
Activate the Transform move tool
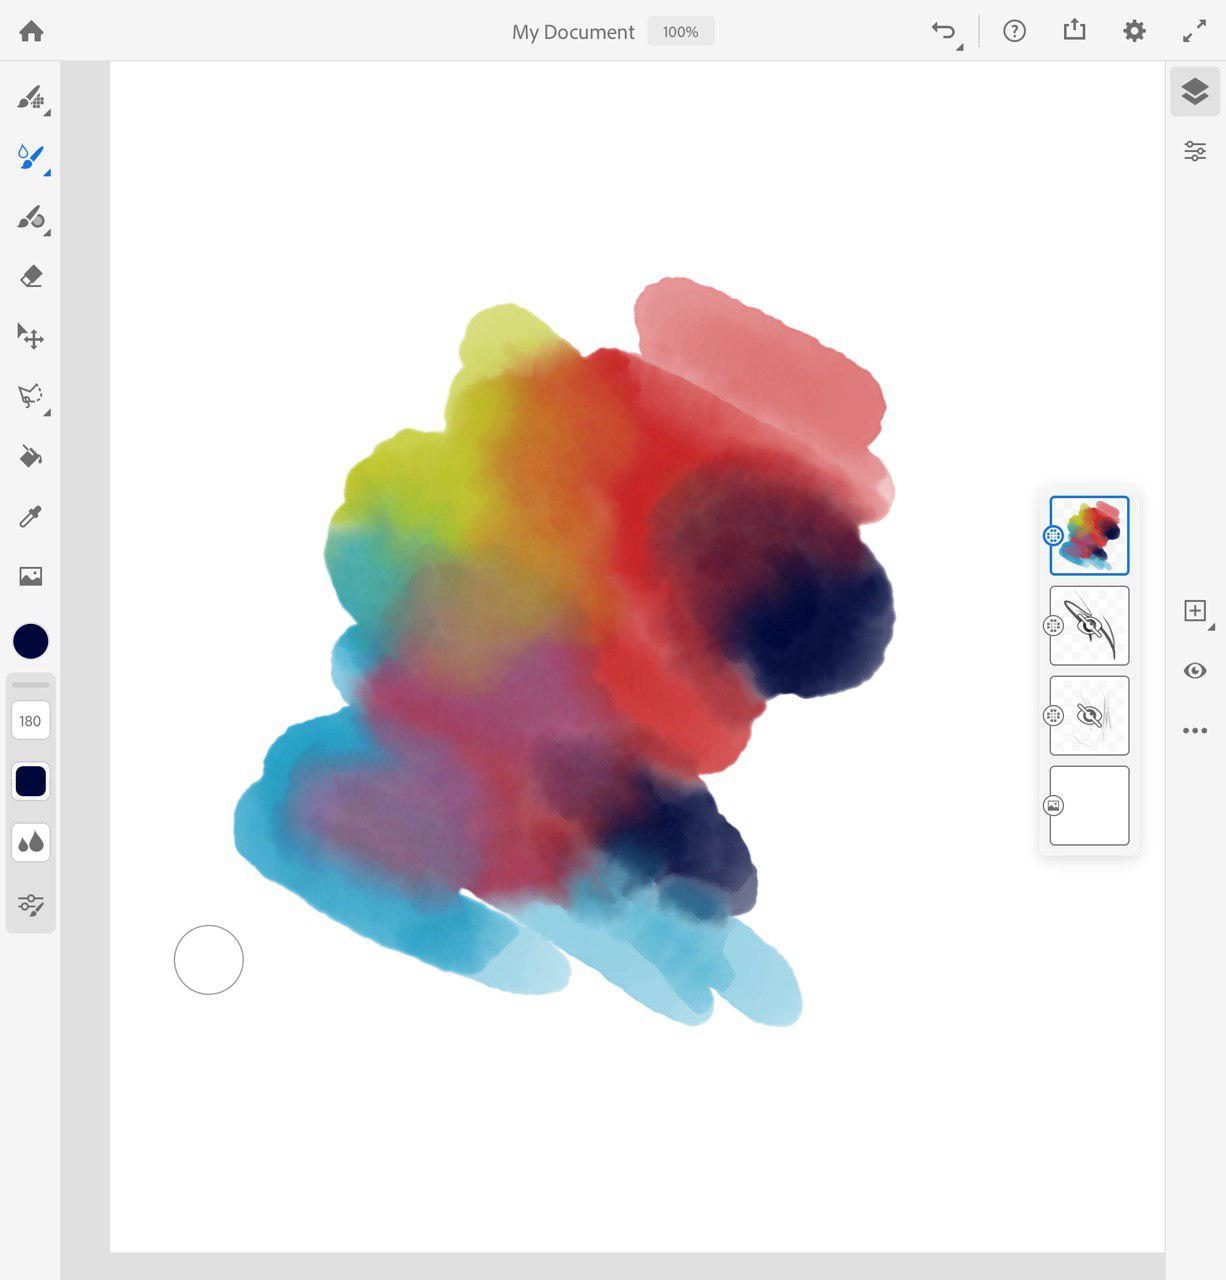31,337
